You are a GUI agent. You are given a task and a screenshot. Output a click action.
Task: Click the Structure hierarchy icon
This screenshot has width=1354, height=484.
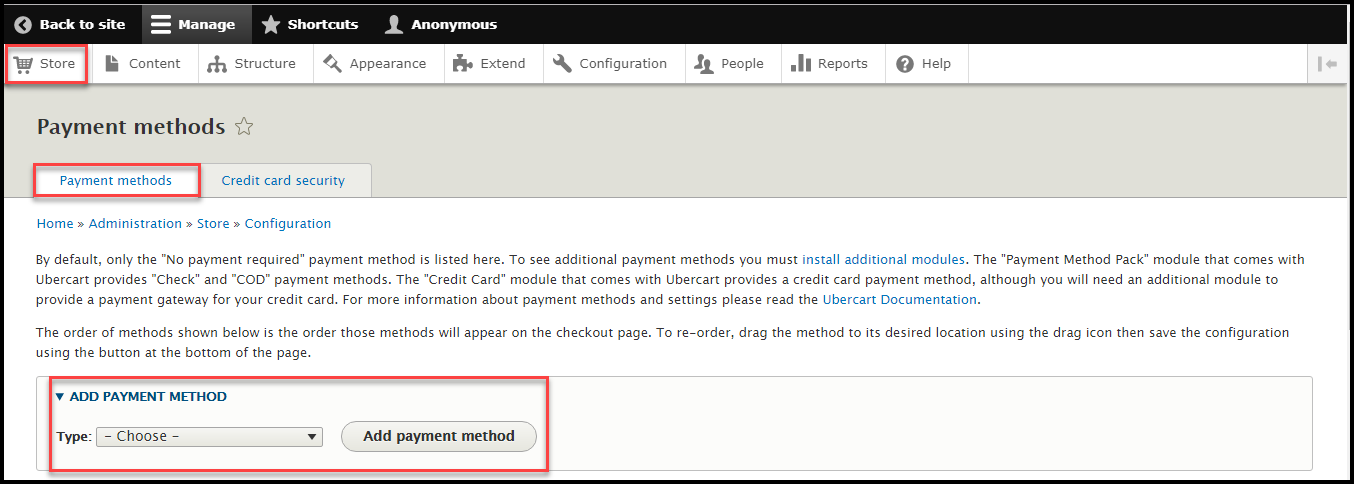click(x=217, y=64)
